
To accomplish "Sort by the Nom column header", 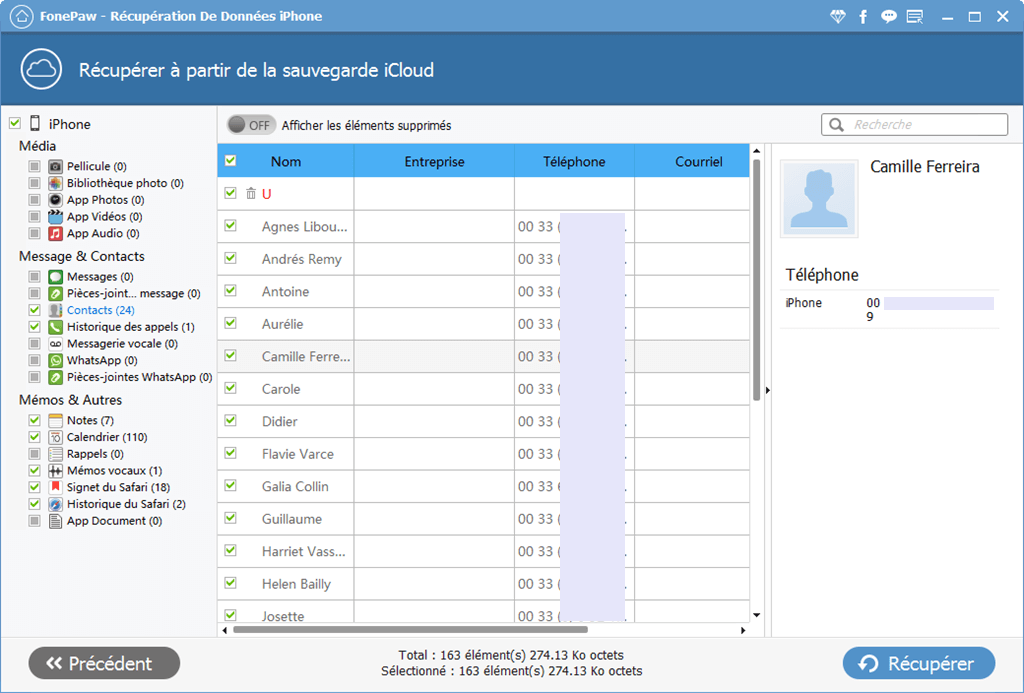I will point(286,161).
